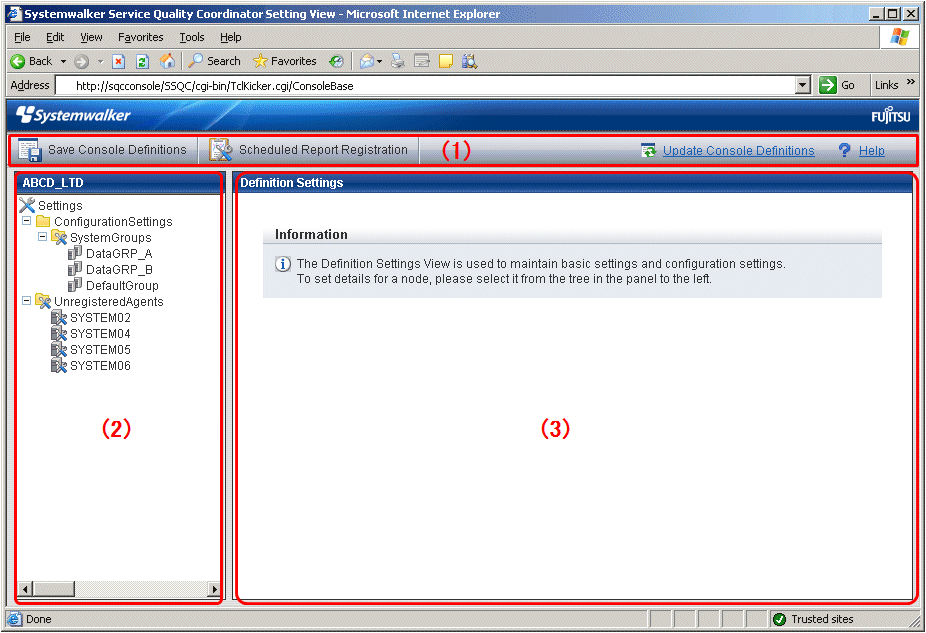Image resolution: width=926 pixels, height=633 pixels.
Task: Click the Save Console Definitions disk icon
Action: (x=29, y=150)
